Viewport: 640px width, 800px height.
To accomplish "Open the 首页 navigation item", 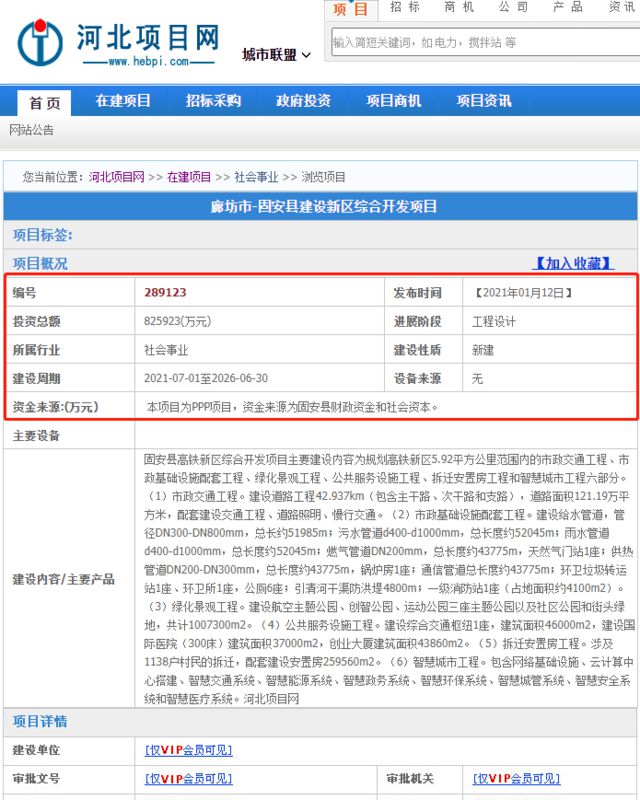I will coord(44,102).
